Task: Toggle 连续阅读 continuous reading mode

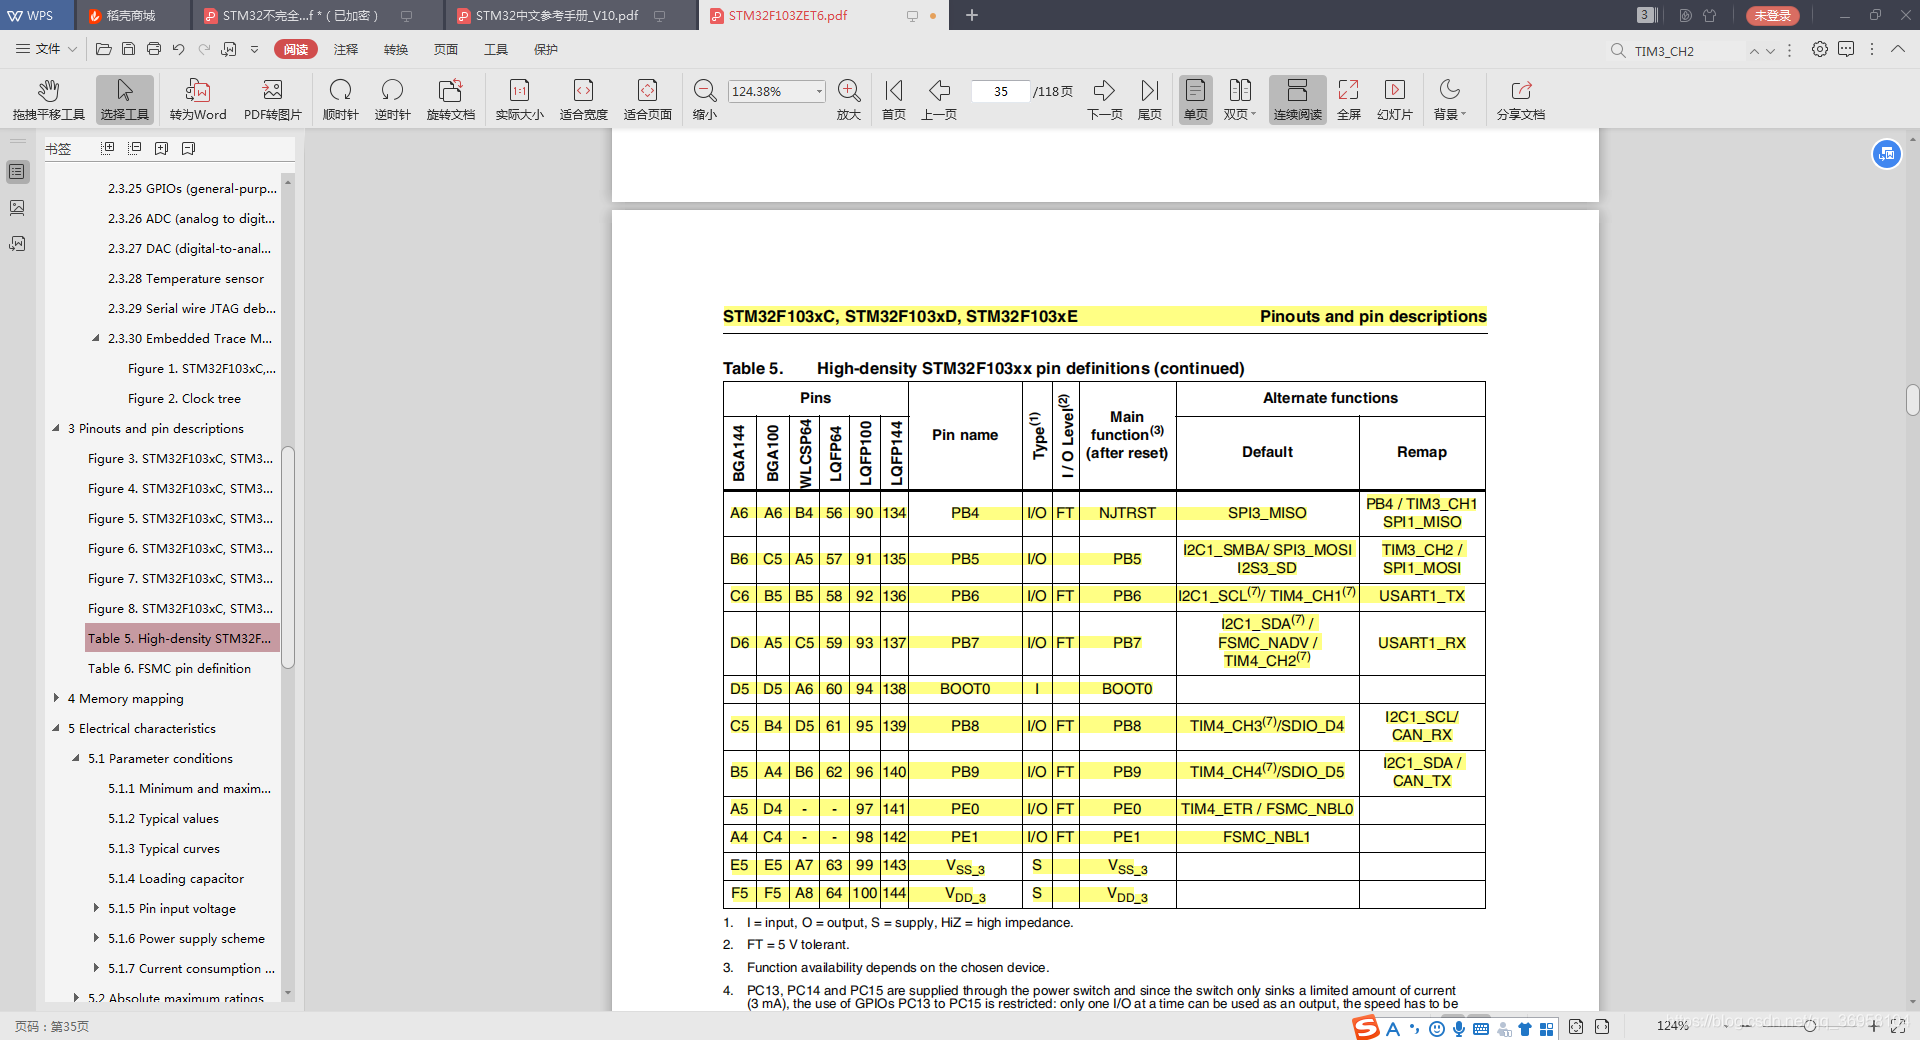Action: click(1297, 100)
